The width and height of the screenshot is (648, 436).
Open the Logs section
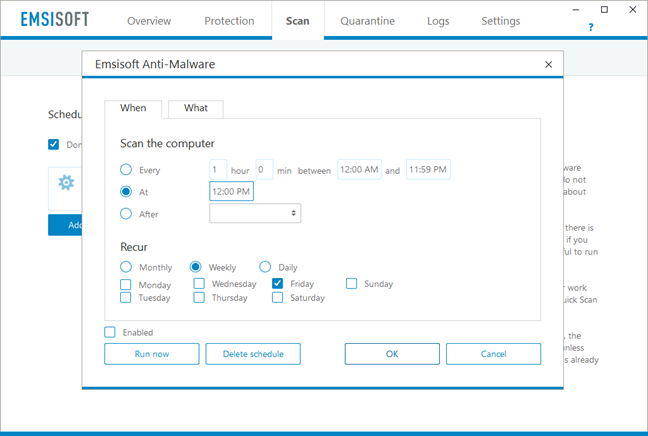[x=438, y=21]
